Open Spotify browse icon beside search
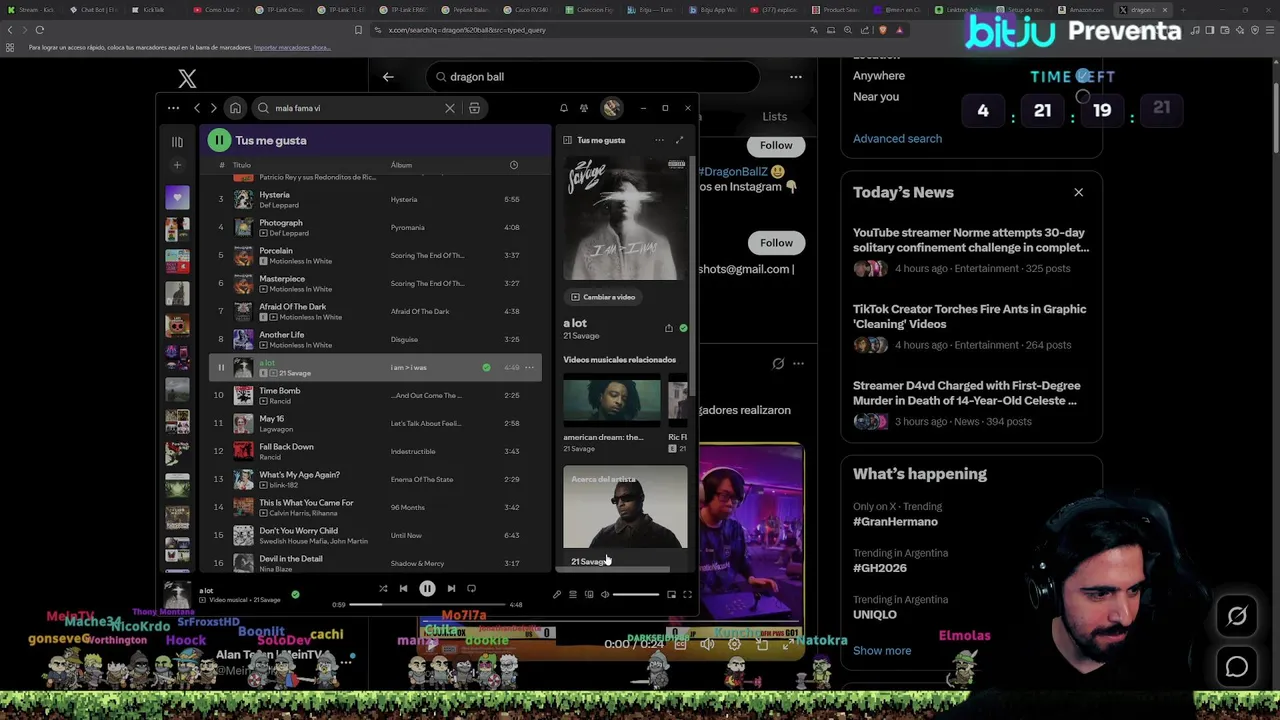The width and height of the screenshot is (1280, 720). (474, 108)
